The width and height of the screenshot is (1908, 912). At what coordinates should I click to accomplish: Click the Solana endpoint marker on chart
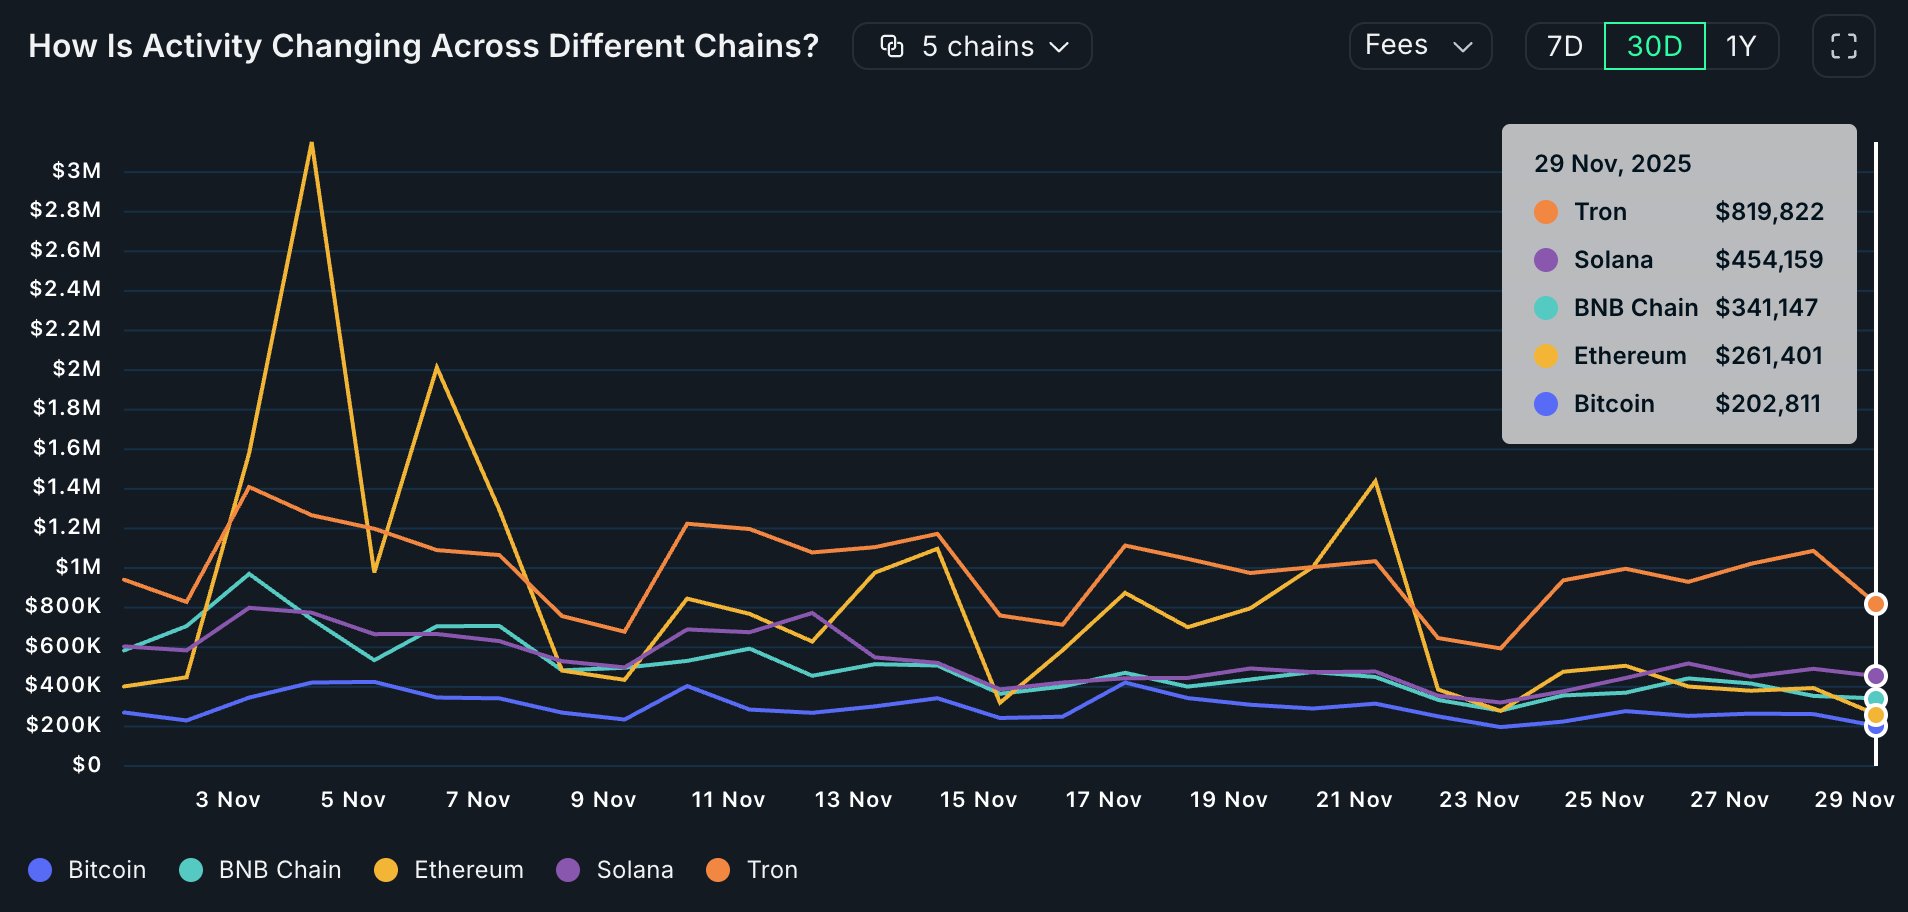tap(1876, 676)
